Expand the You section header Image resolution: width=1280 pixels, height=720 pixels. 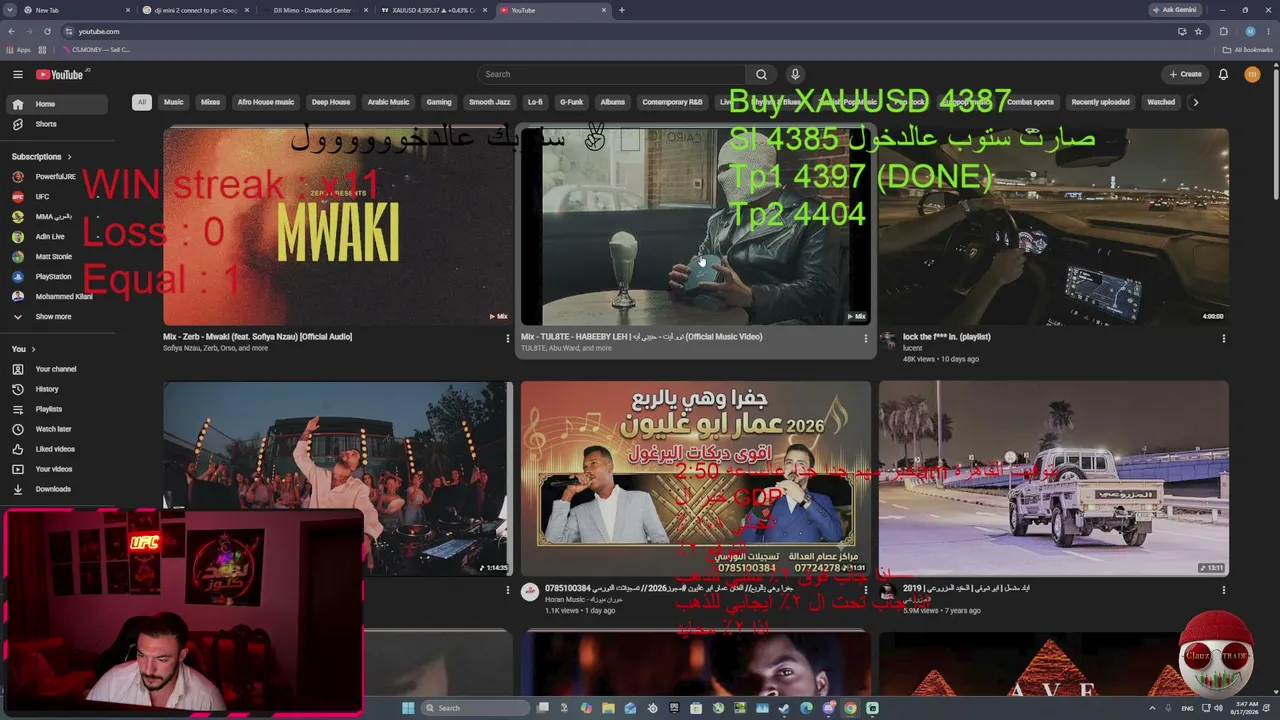(x=24, y=349)
